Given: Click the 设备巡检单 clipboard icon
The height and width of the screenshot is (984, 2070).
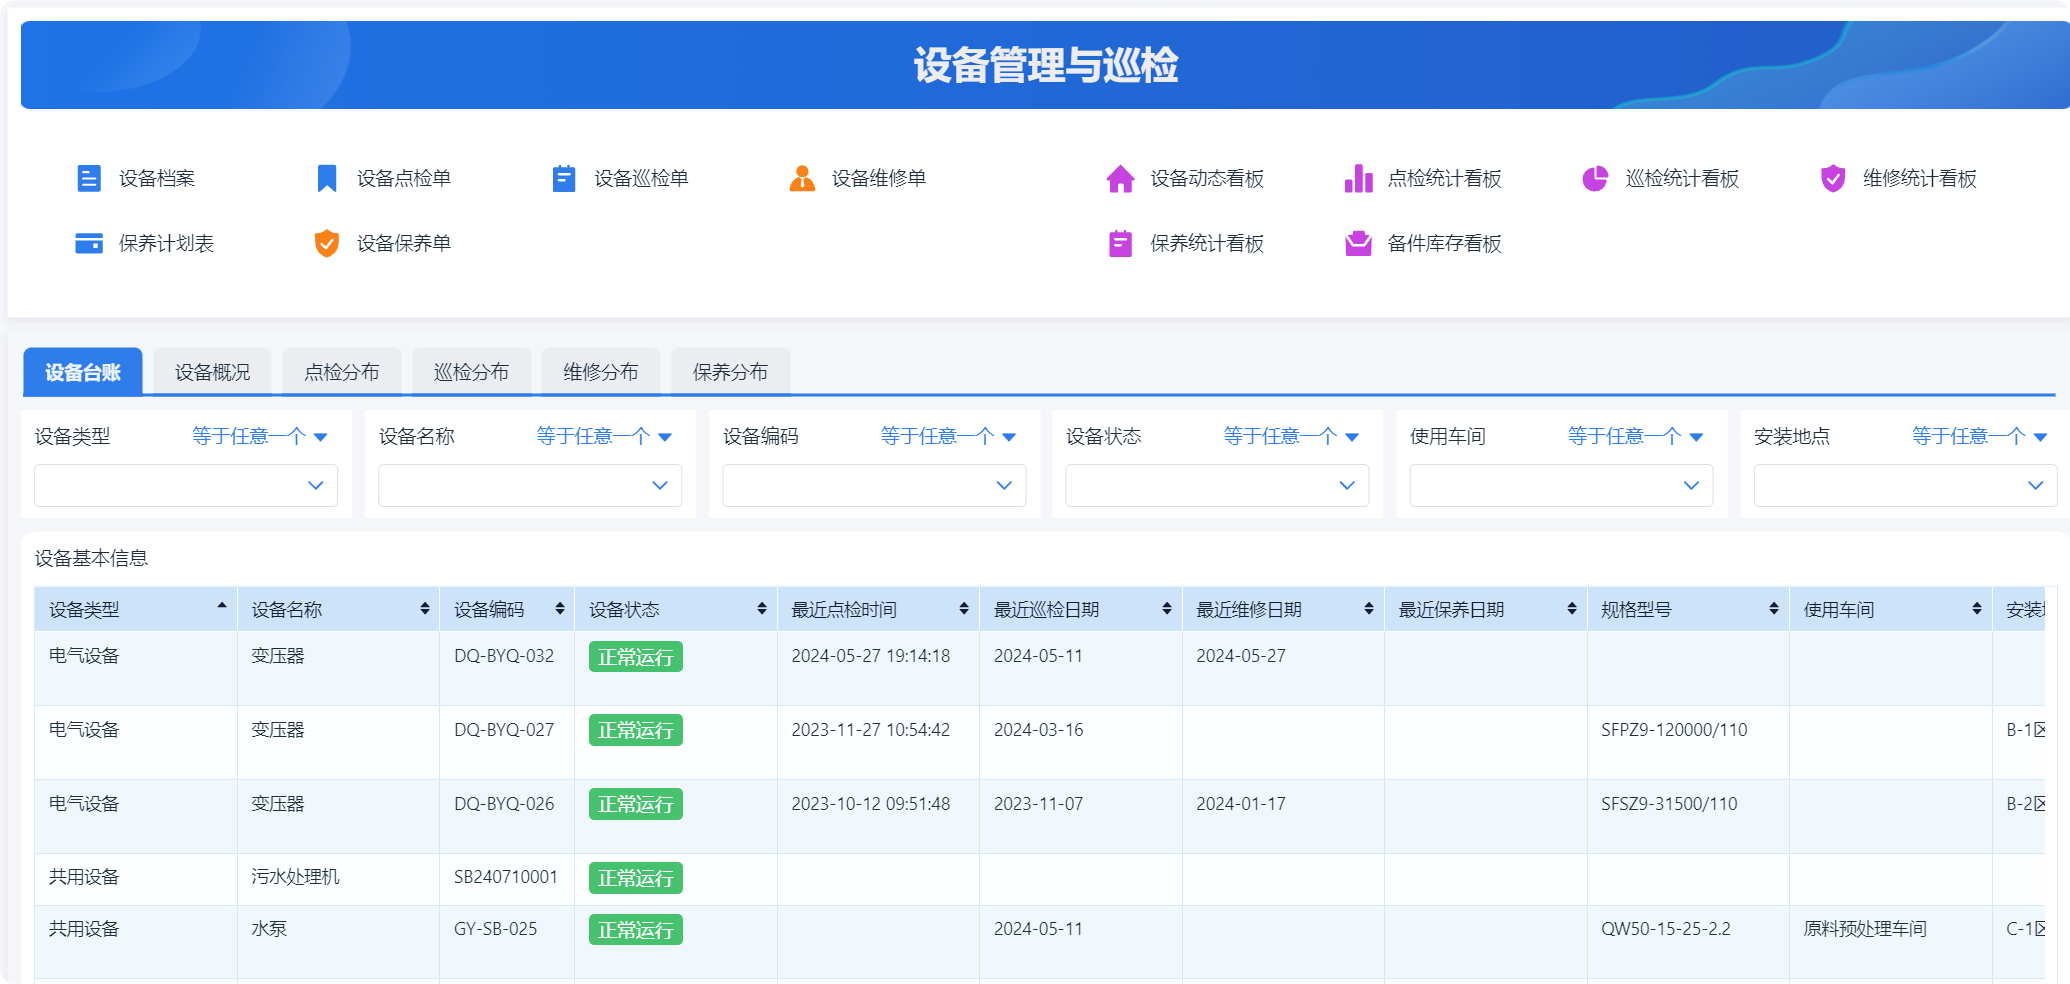Looking at the screenshot, I should pyautogui.click(x=564, y=178).
